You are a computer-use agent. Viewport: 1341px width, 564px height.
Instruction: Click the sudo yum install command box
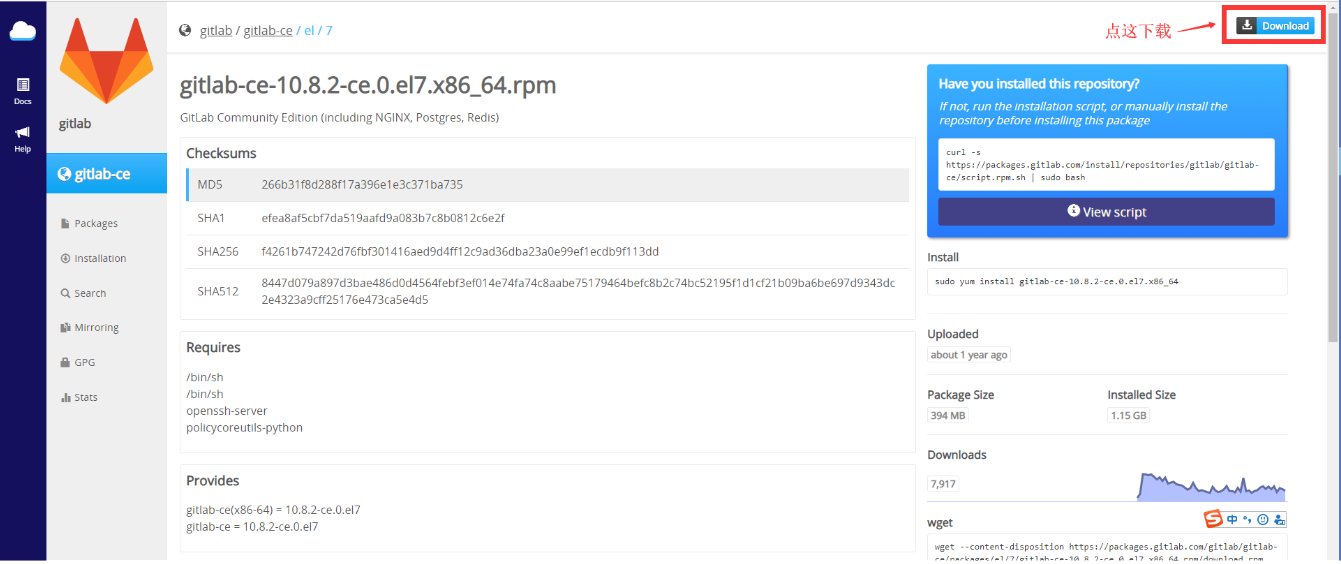coord(1107,282)
